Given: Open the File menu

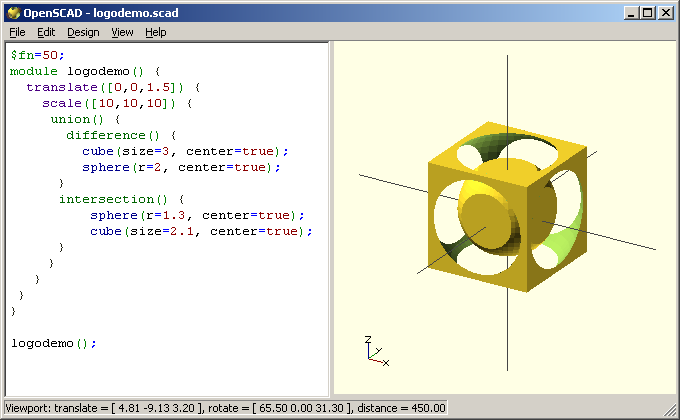Looking at the screenshot, I should [17, 32].
